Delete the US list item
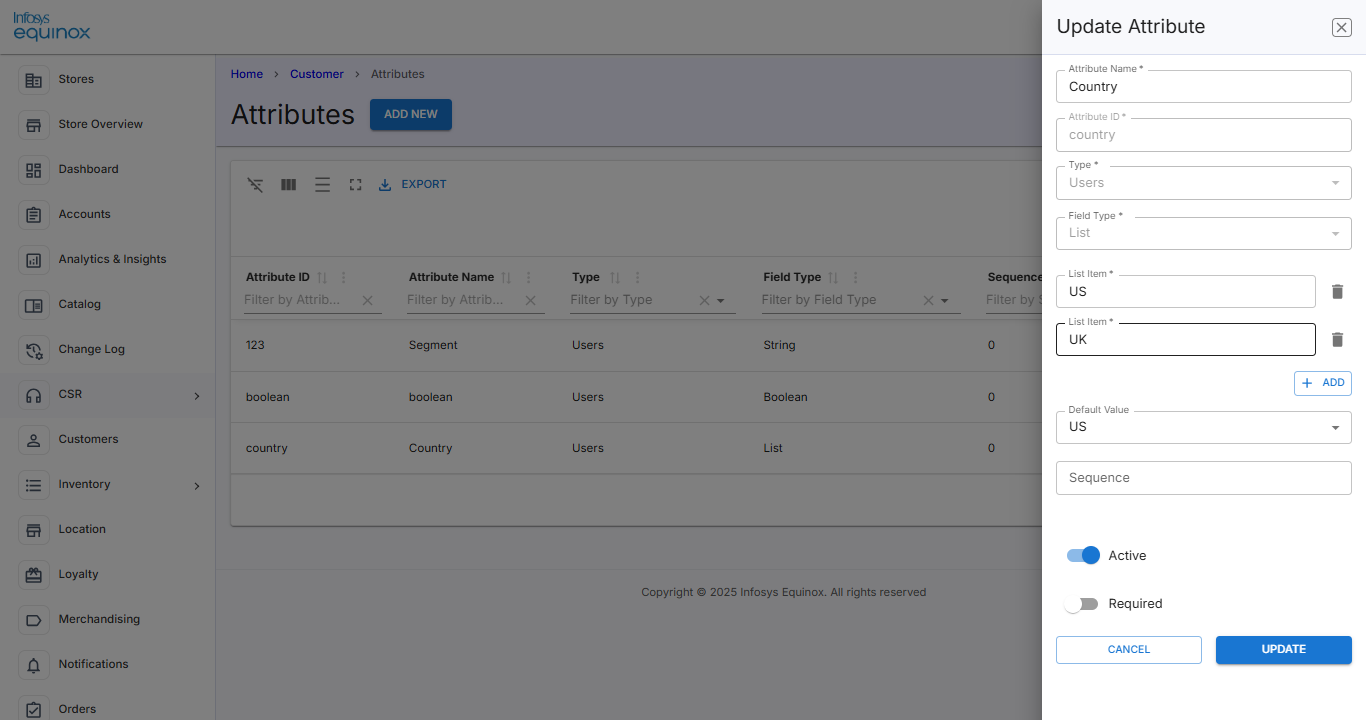1366x720 pixels. [1337, 292]
